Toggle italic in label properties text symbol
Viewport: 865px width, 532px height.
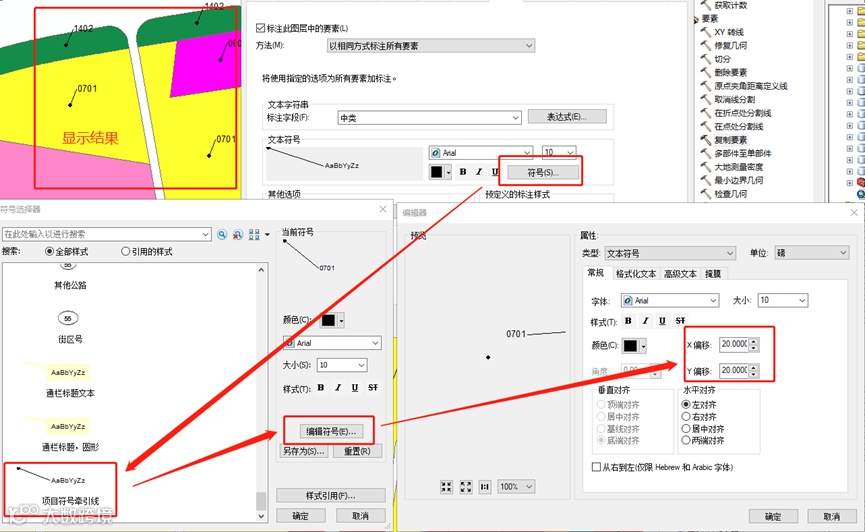479,172
